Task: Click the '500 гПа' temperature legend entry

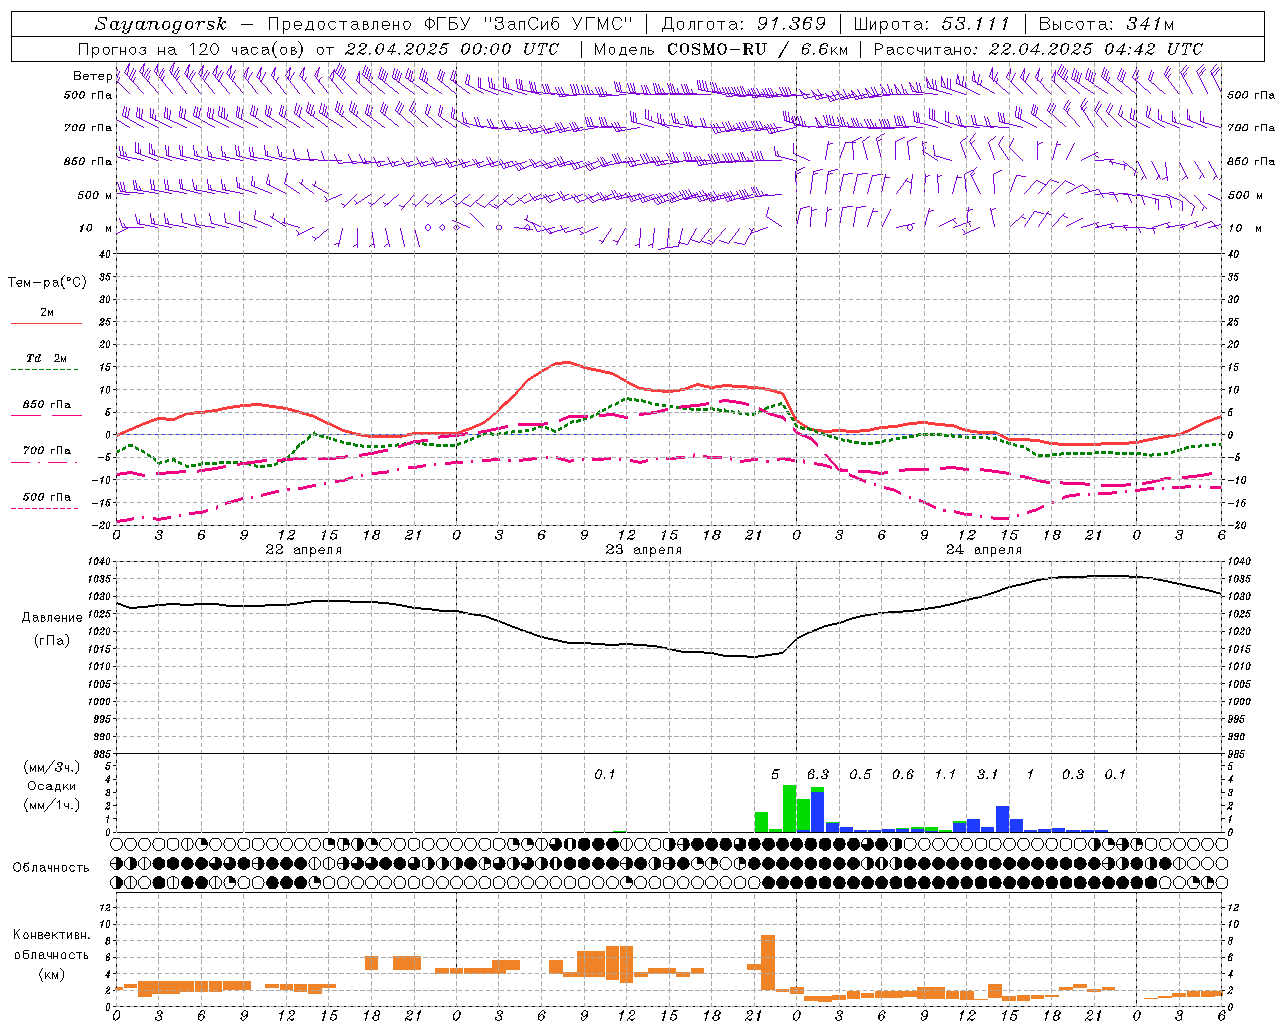Action: 47,497
